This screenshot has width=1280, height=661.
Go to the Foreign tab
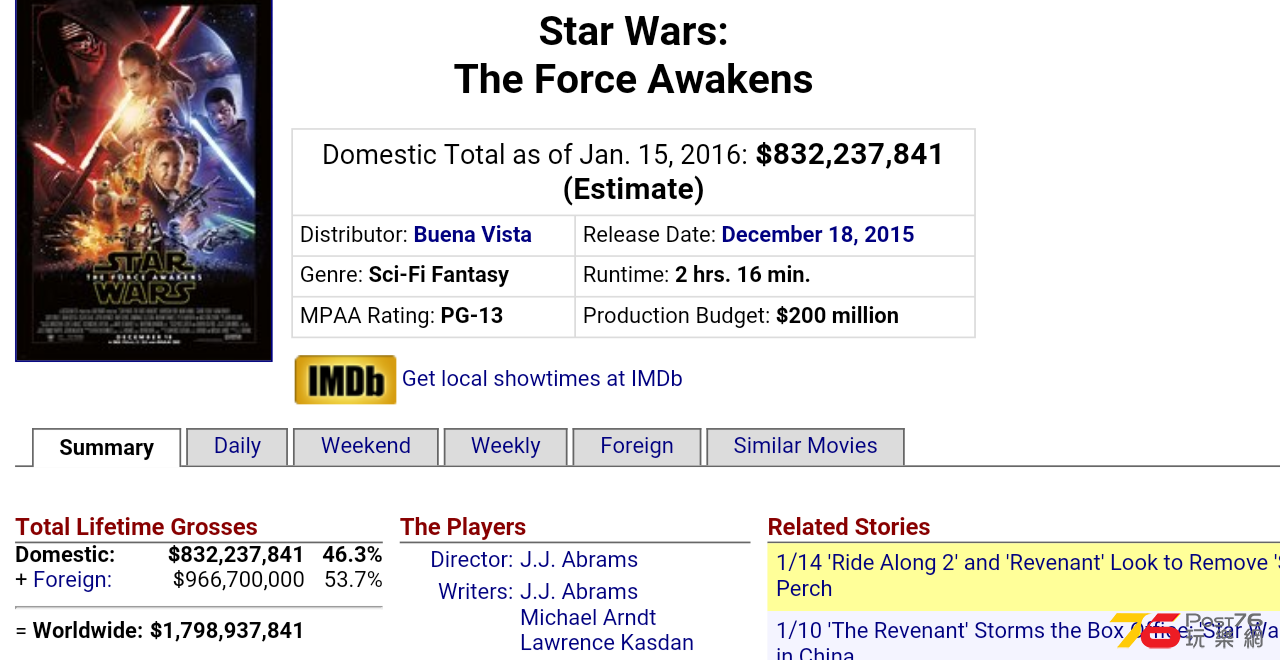click(x=637, y=446)
